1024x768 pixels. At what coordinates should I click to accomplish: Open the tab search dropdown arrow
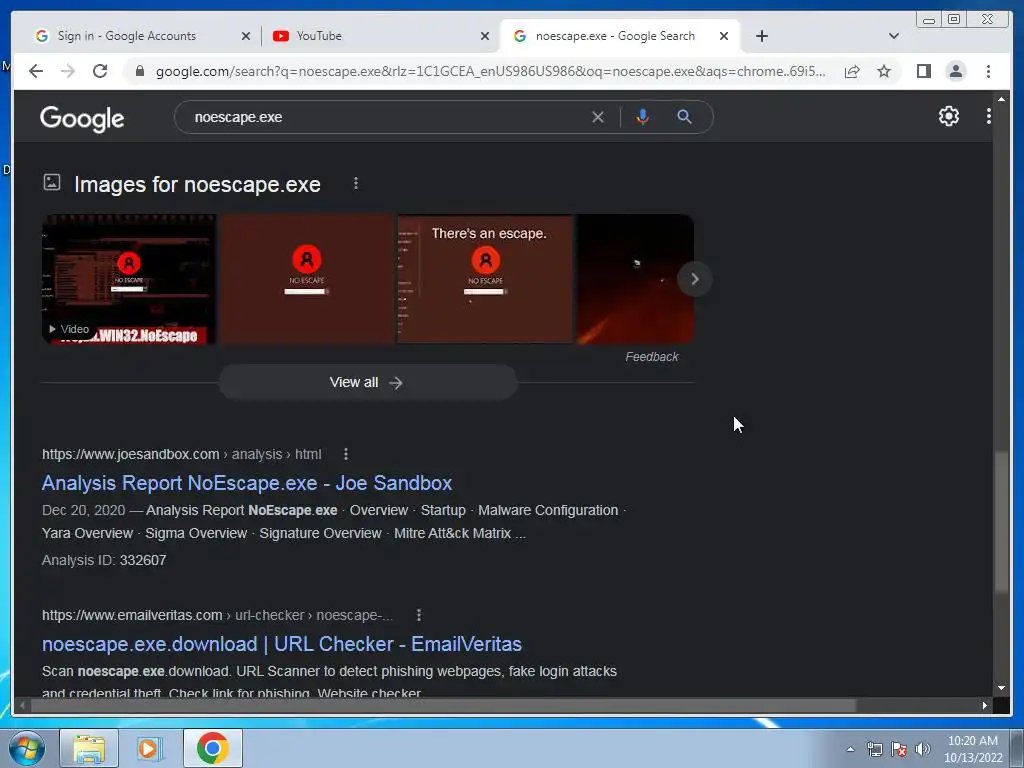click(x=894, y=36)
